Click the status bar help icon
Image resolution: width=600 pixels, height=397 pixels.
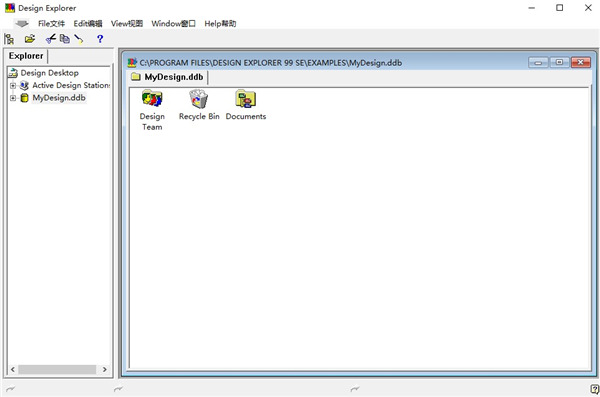coord(594,389)
